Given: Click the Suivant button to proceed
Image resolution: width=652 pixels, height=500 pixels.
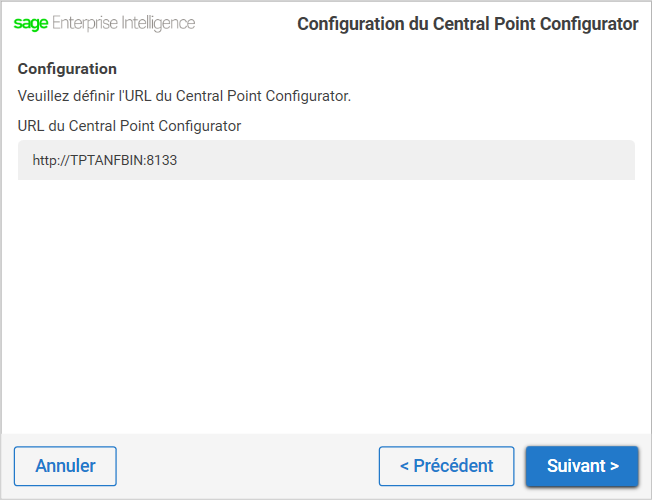Looking at the screenshot, I should click(582, 466).
